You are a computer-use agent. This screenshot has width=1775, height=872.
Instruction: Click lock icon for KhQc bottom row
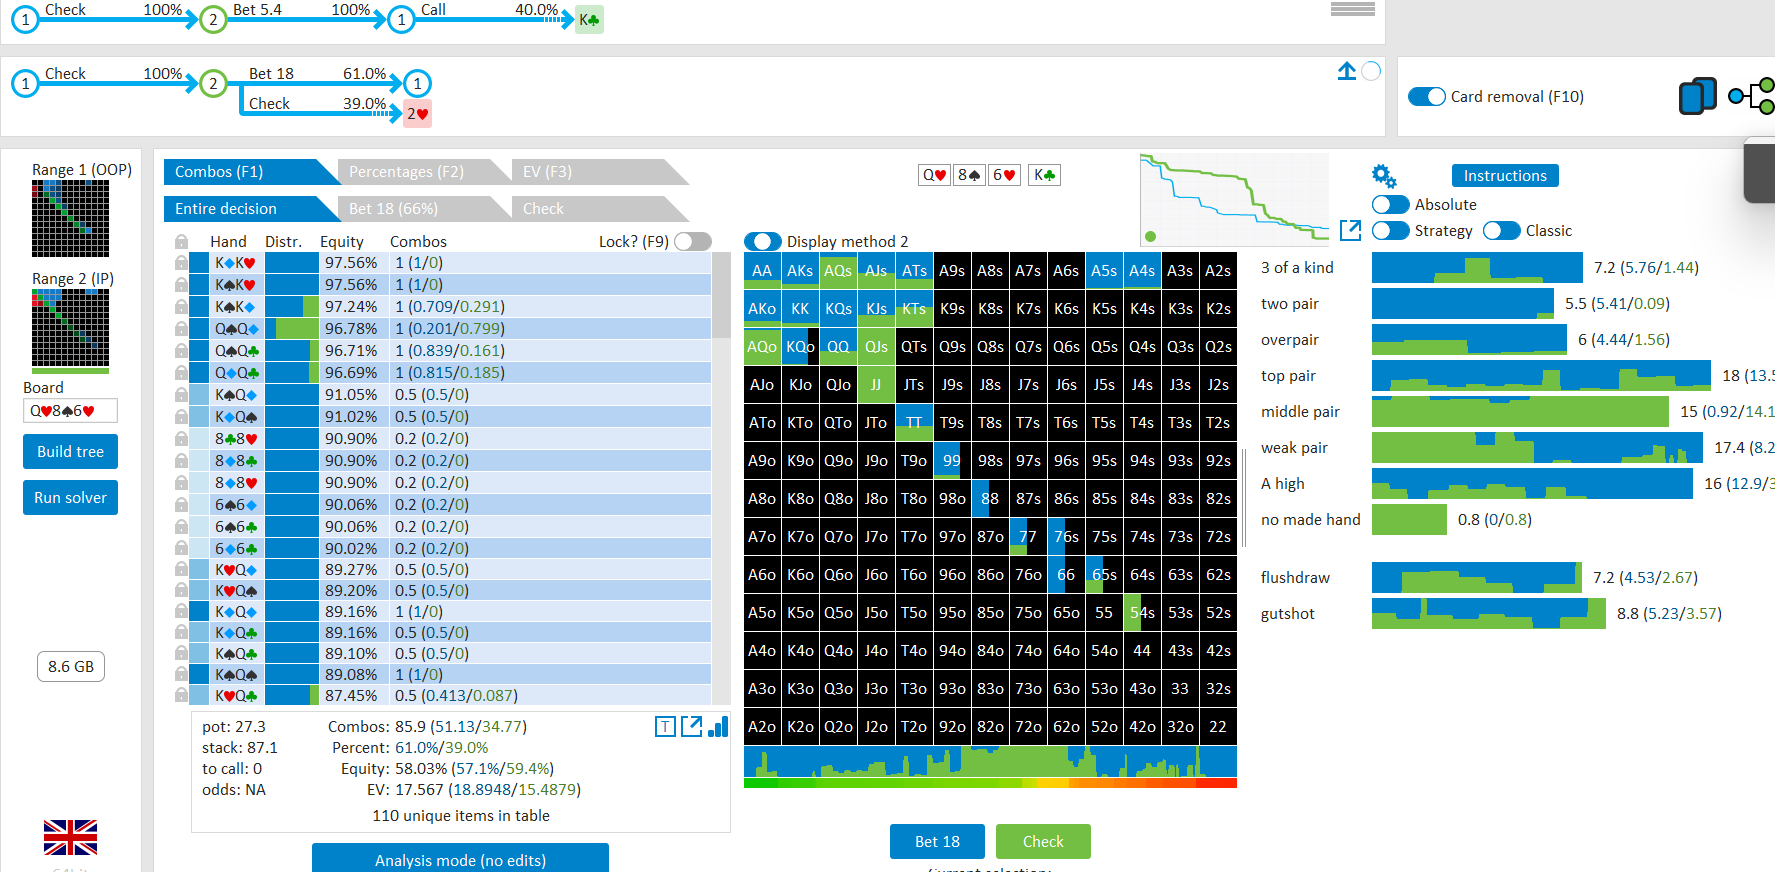181,695
